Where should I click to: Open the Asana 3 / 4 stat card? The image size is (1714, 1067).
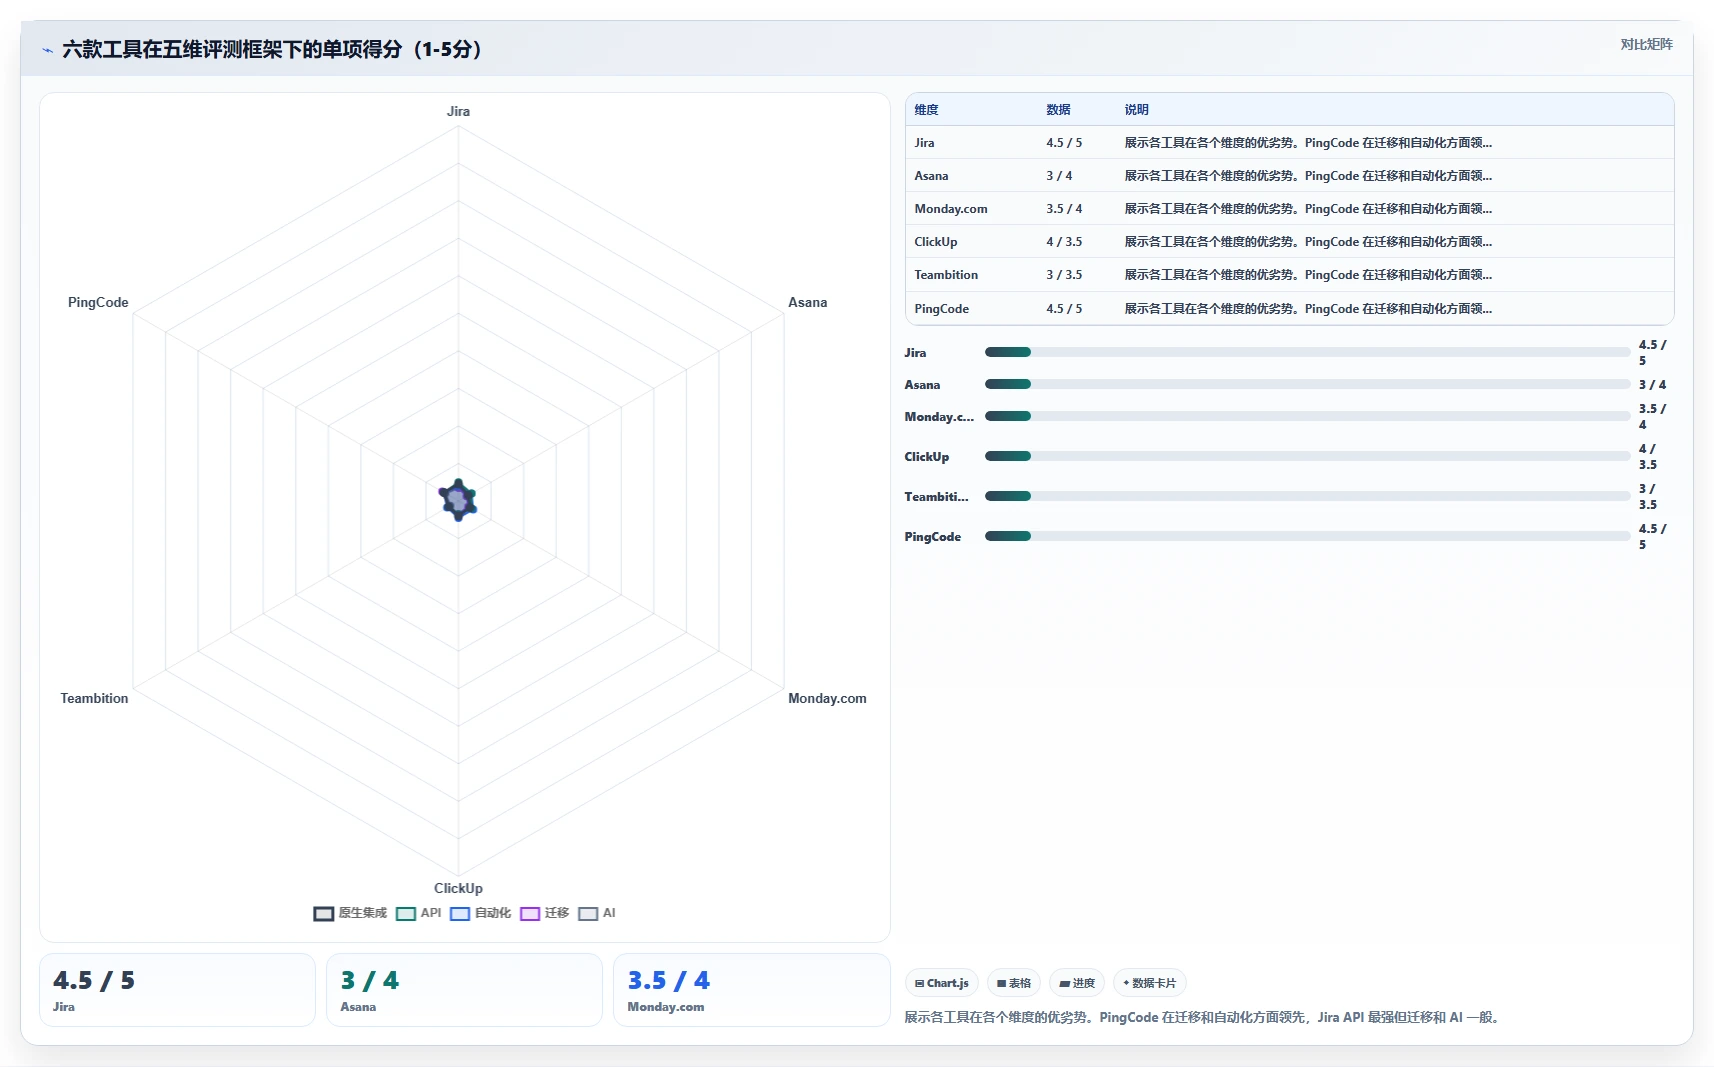[x=464, y=990]
